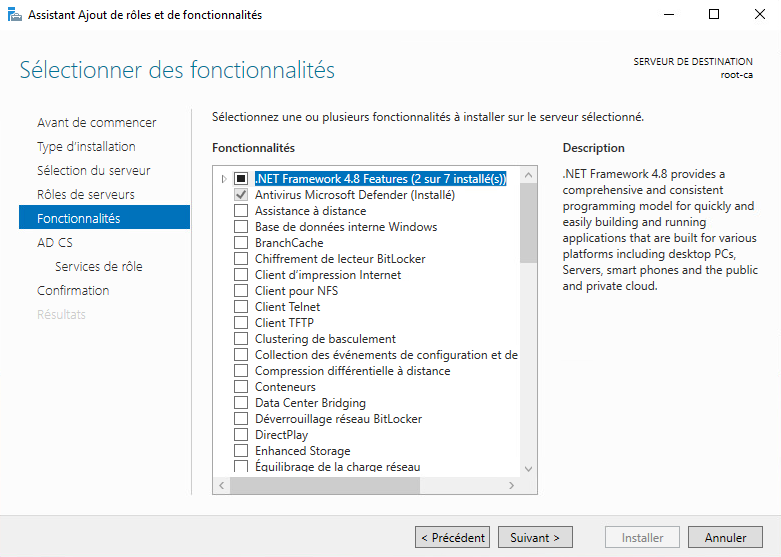Click the vertical scrollbar thumb of features list
Image resolution: width=781 pixels, height=557 pixels.
coord(528,223)
